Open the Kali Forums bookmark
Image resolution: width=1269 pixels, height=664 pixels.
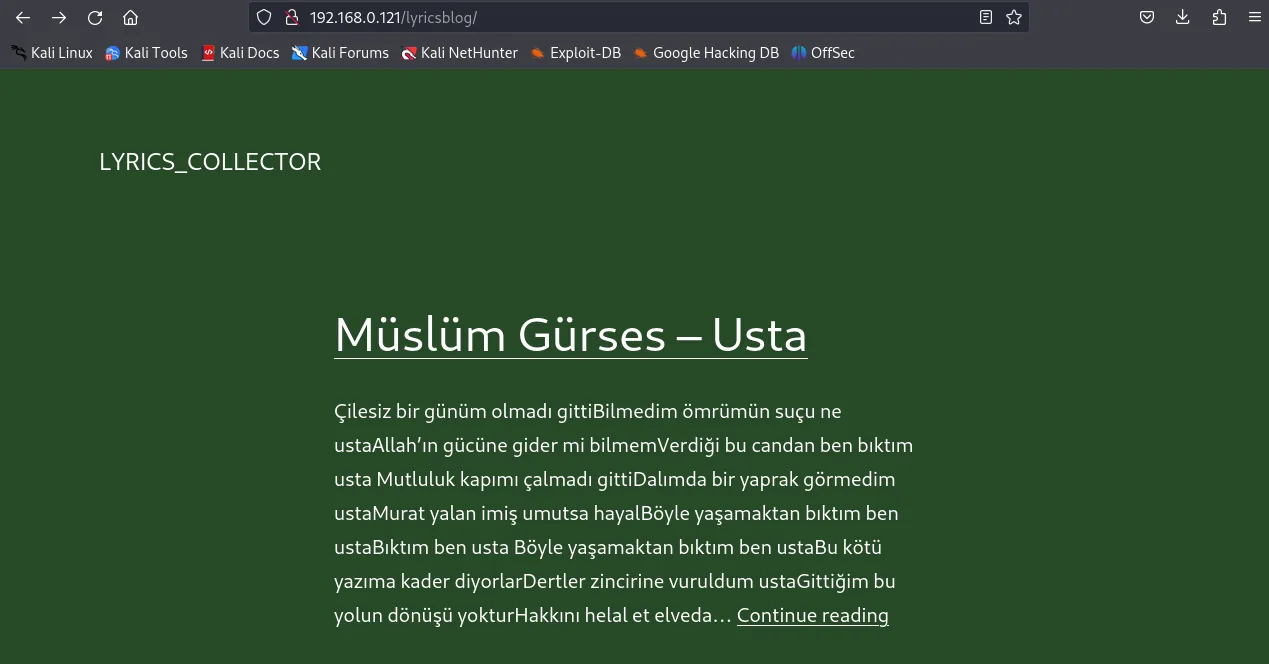(x=340, y=53)
